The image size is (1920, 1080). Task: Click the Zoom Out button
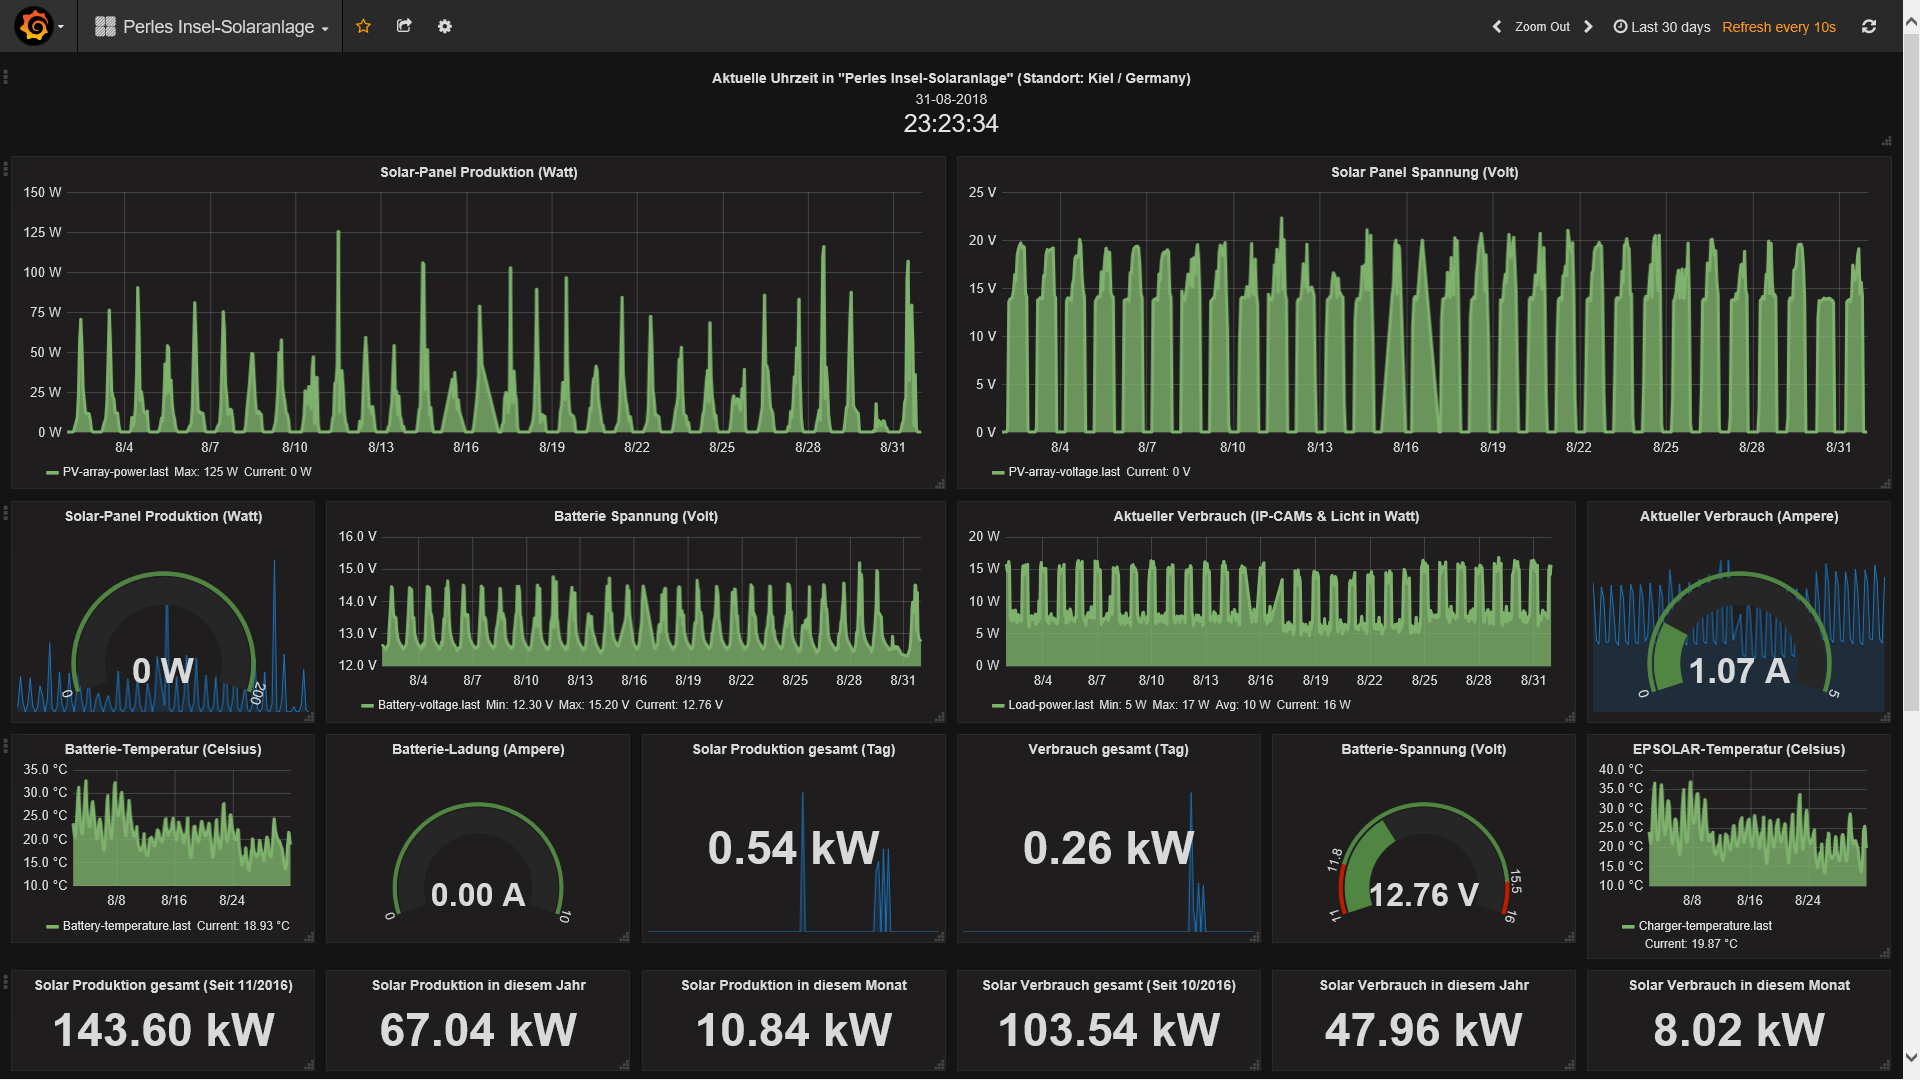click(1542, 27)
